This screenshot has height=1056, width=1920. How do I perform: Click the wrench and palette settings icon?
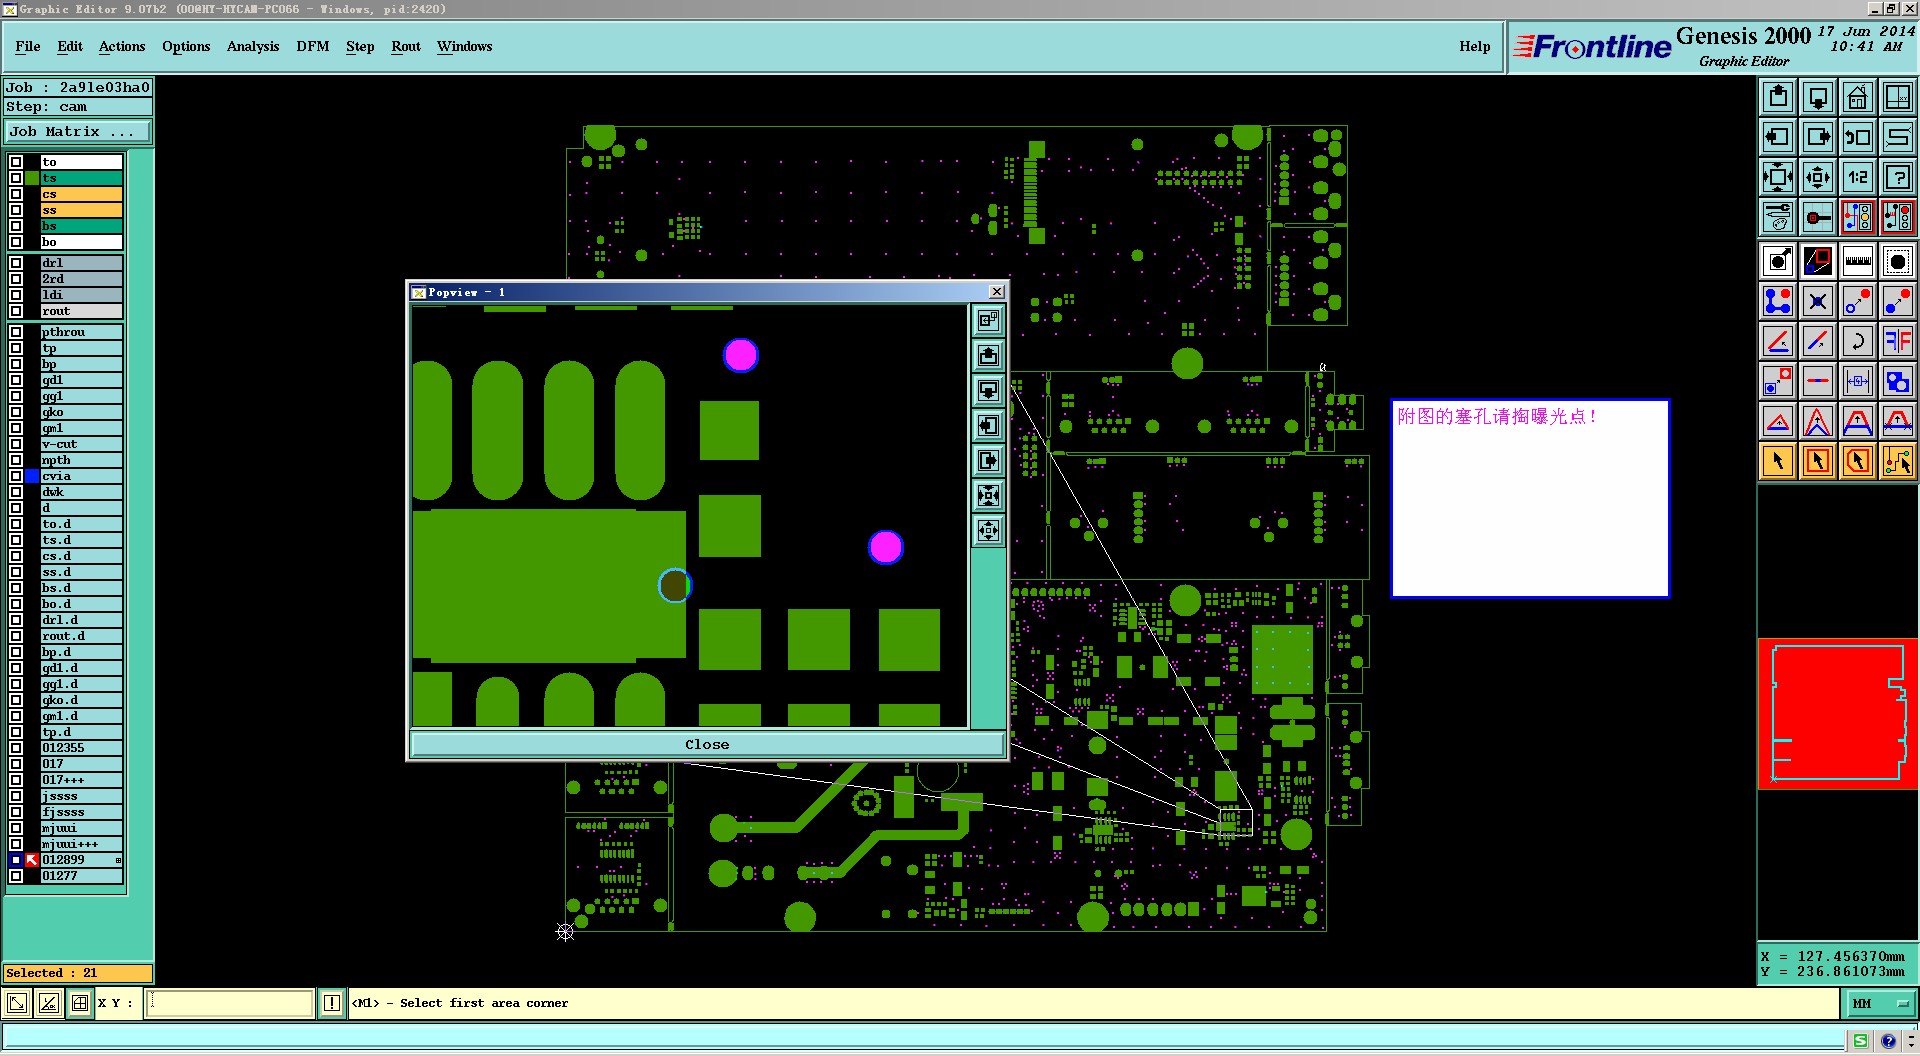[1778, 217]
